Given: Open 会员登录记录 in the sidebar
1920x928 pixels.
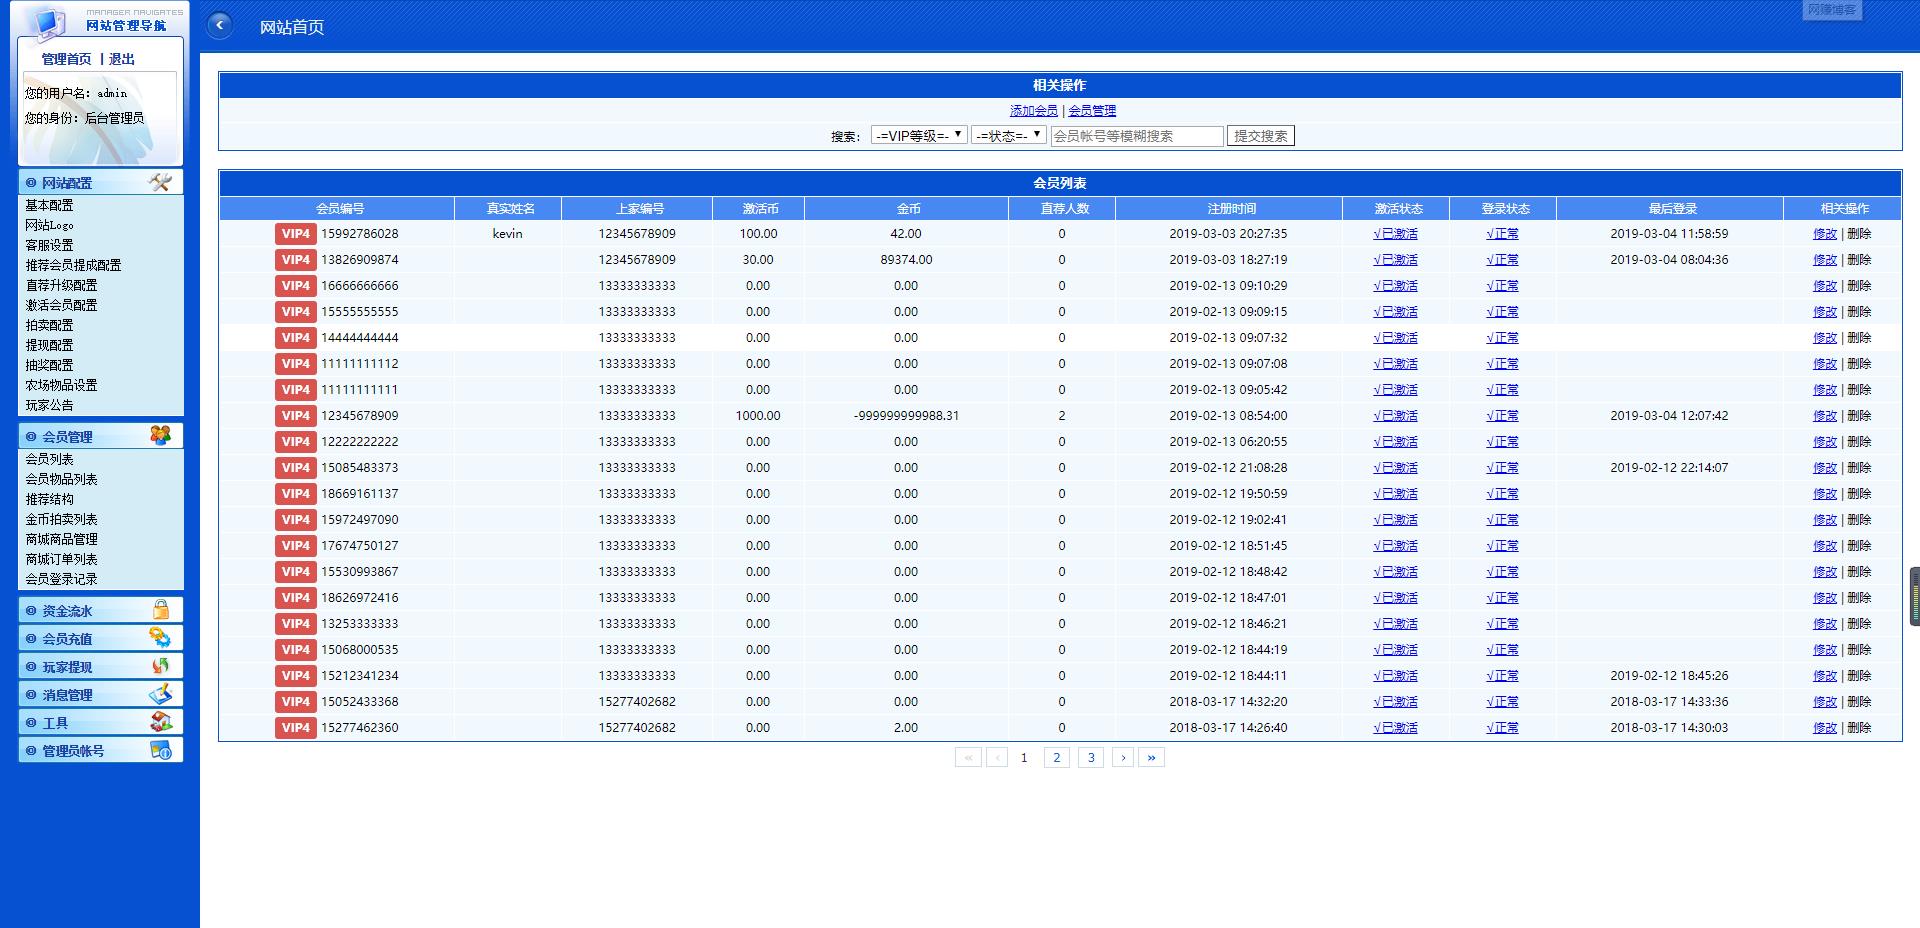Looking at the screenshot, I should click(61, 579).
